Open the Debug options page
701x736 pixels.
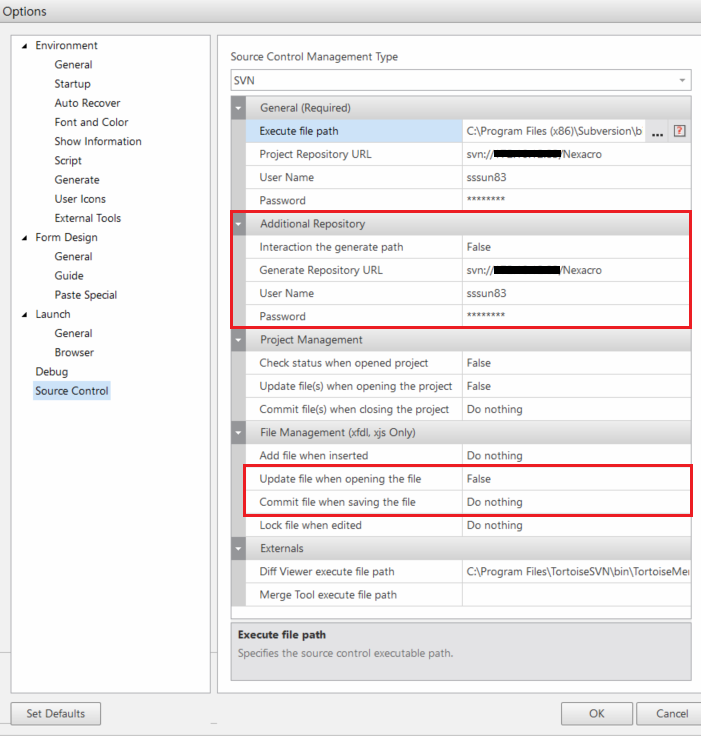pyautogui.click(x=52, y=371)
